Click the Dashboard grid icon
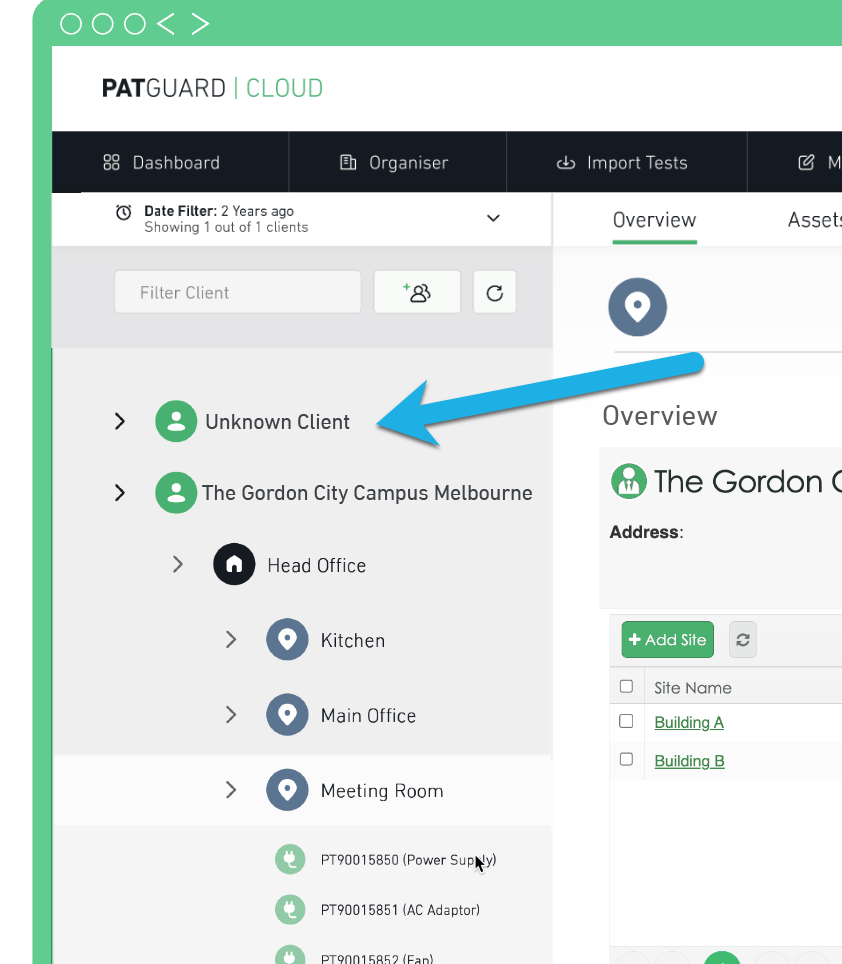Screen dimensions: 842x964 click(111, 162)
